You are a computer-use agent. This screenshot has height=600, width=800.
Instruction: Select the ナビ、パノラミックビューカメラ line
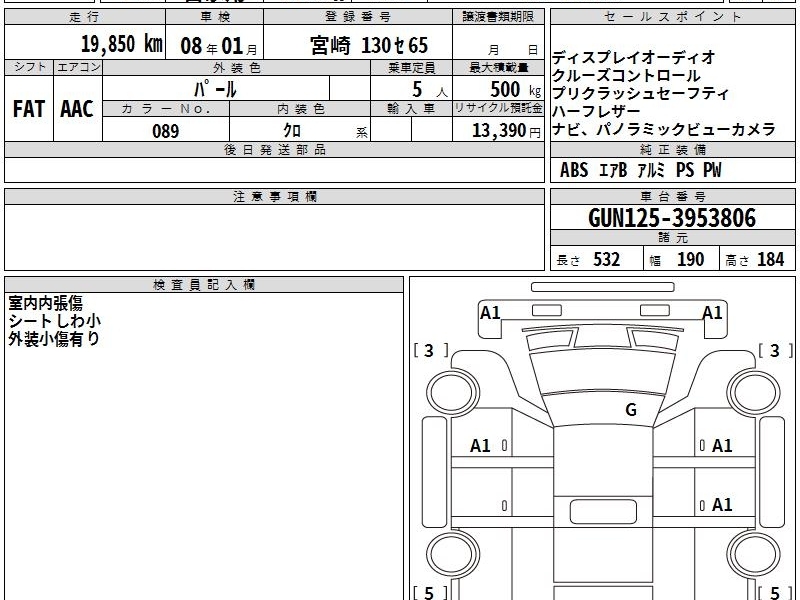pyautogui.click(x=664, y=130)
